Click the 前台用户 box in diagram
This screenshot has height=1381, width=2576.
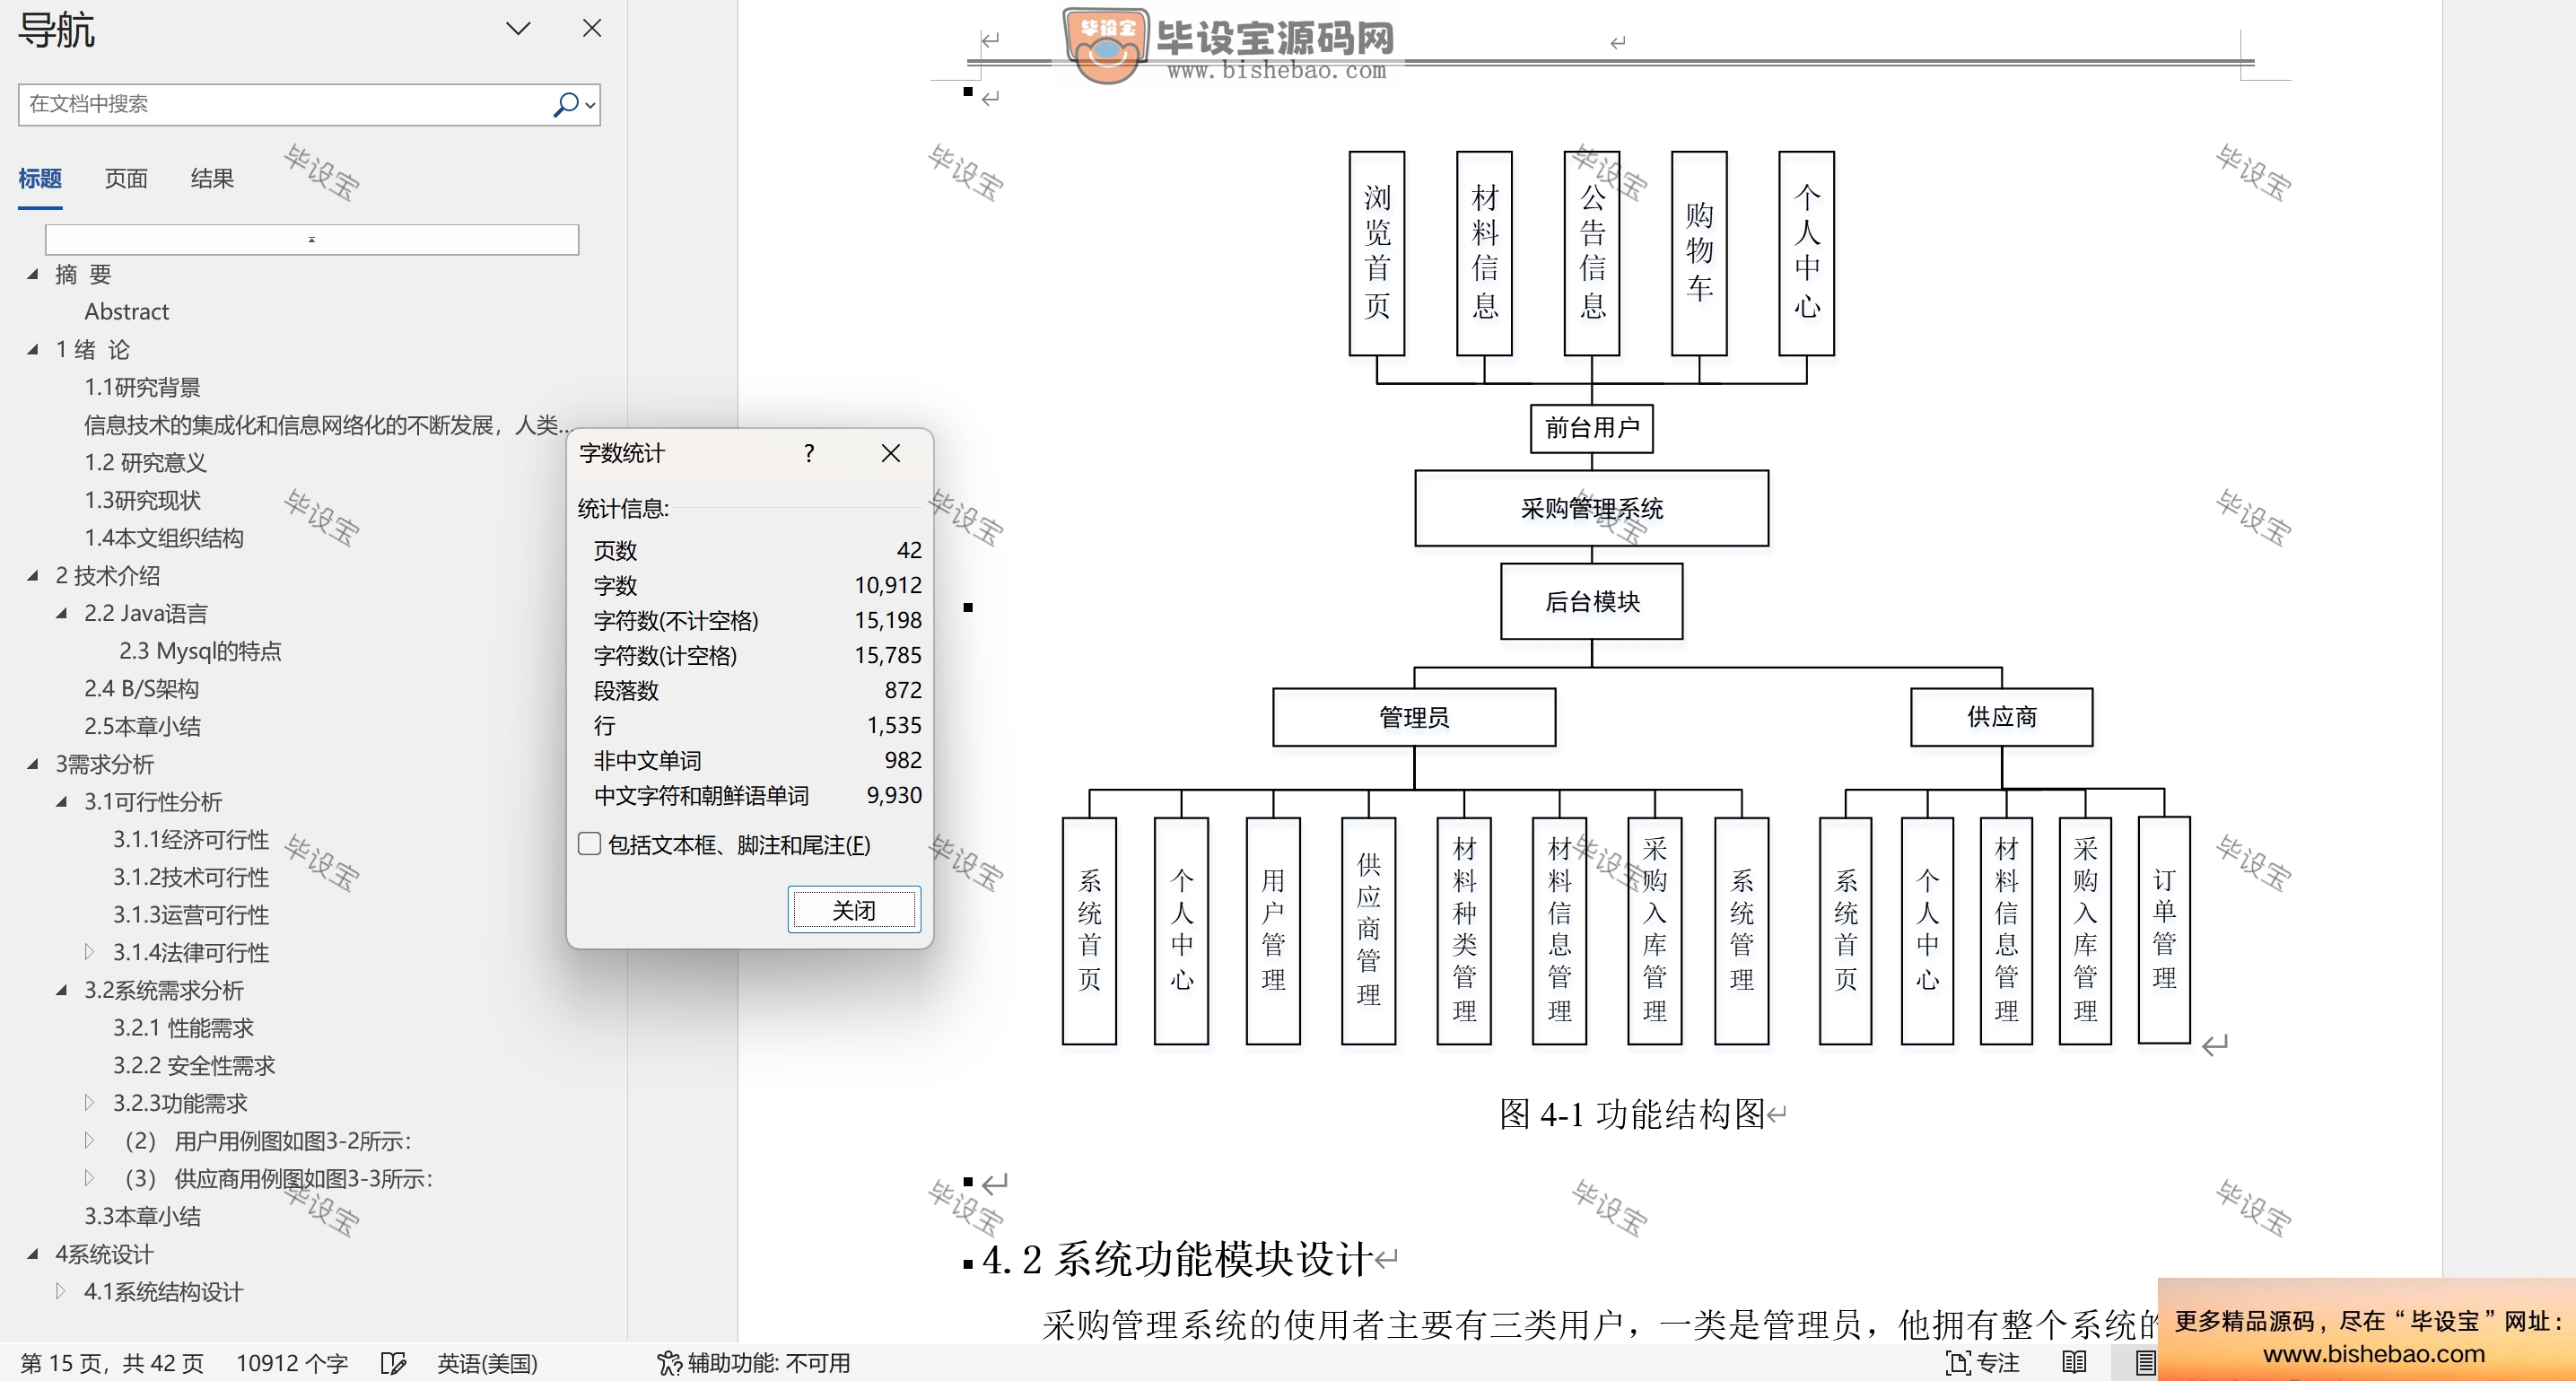coord(1592,428)
